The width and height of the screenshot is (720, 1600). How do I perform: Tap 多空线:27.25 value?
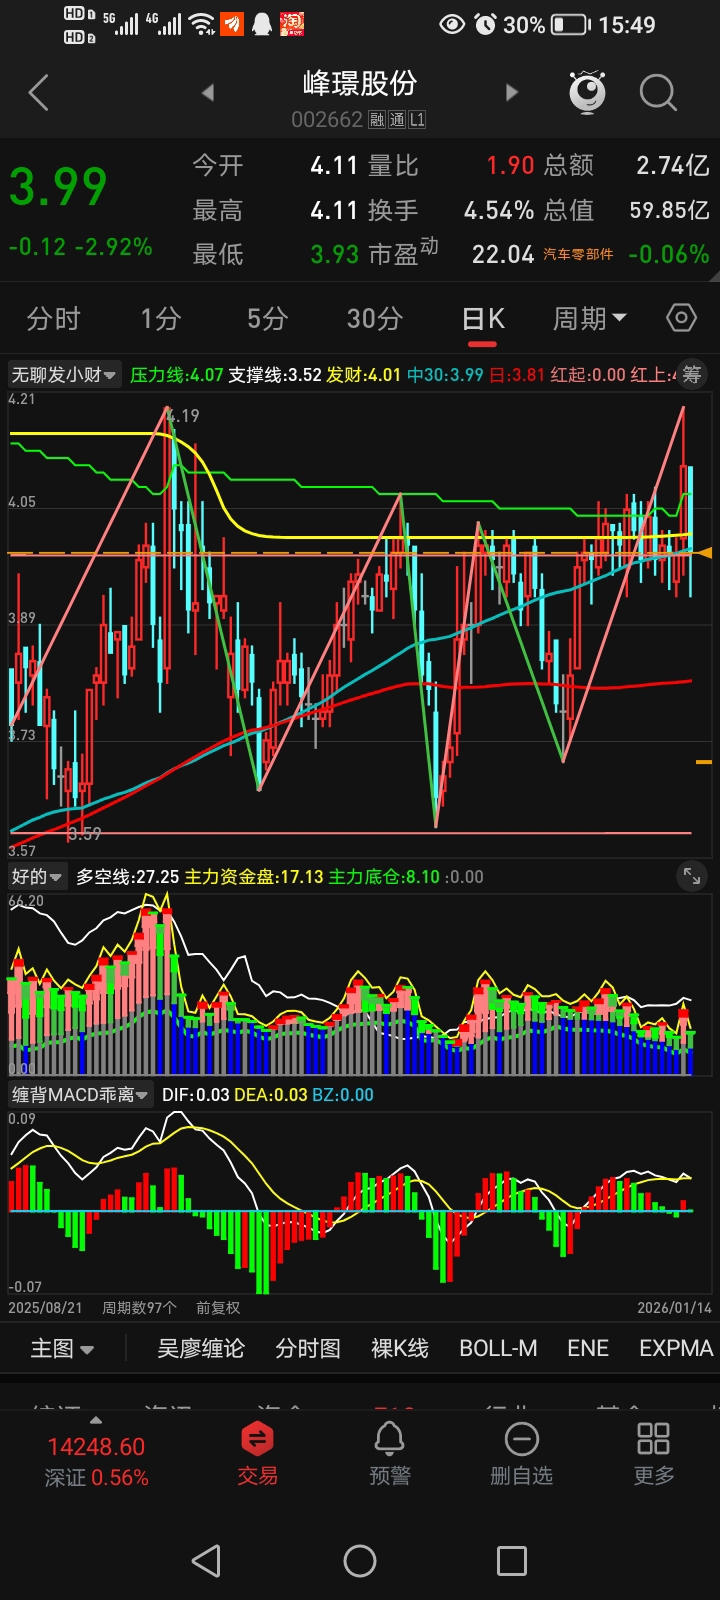(x=128, y=877)
